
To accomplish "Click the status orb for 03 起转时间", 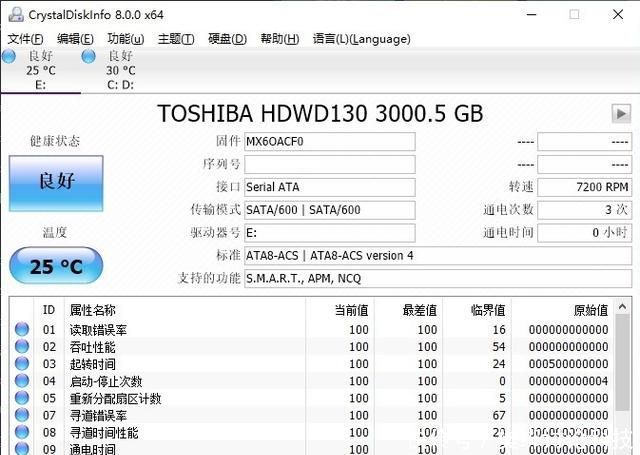I will pos(22,363).
